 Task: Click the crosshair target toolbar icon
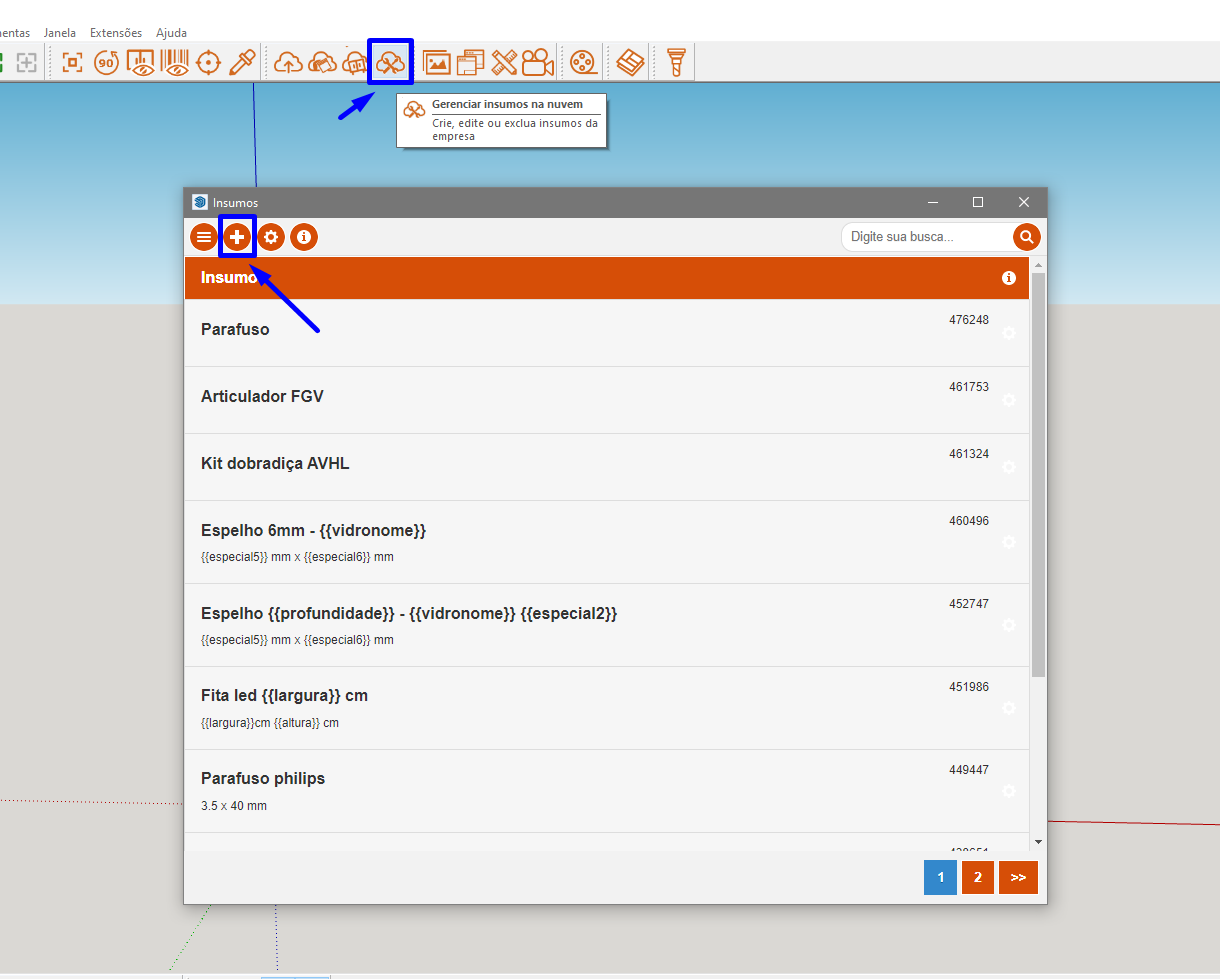(x=208, y=63)
